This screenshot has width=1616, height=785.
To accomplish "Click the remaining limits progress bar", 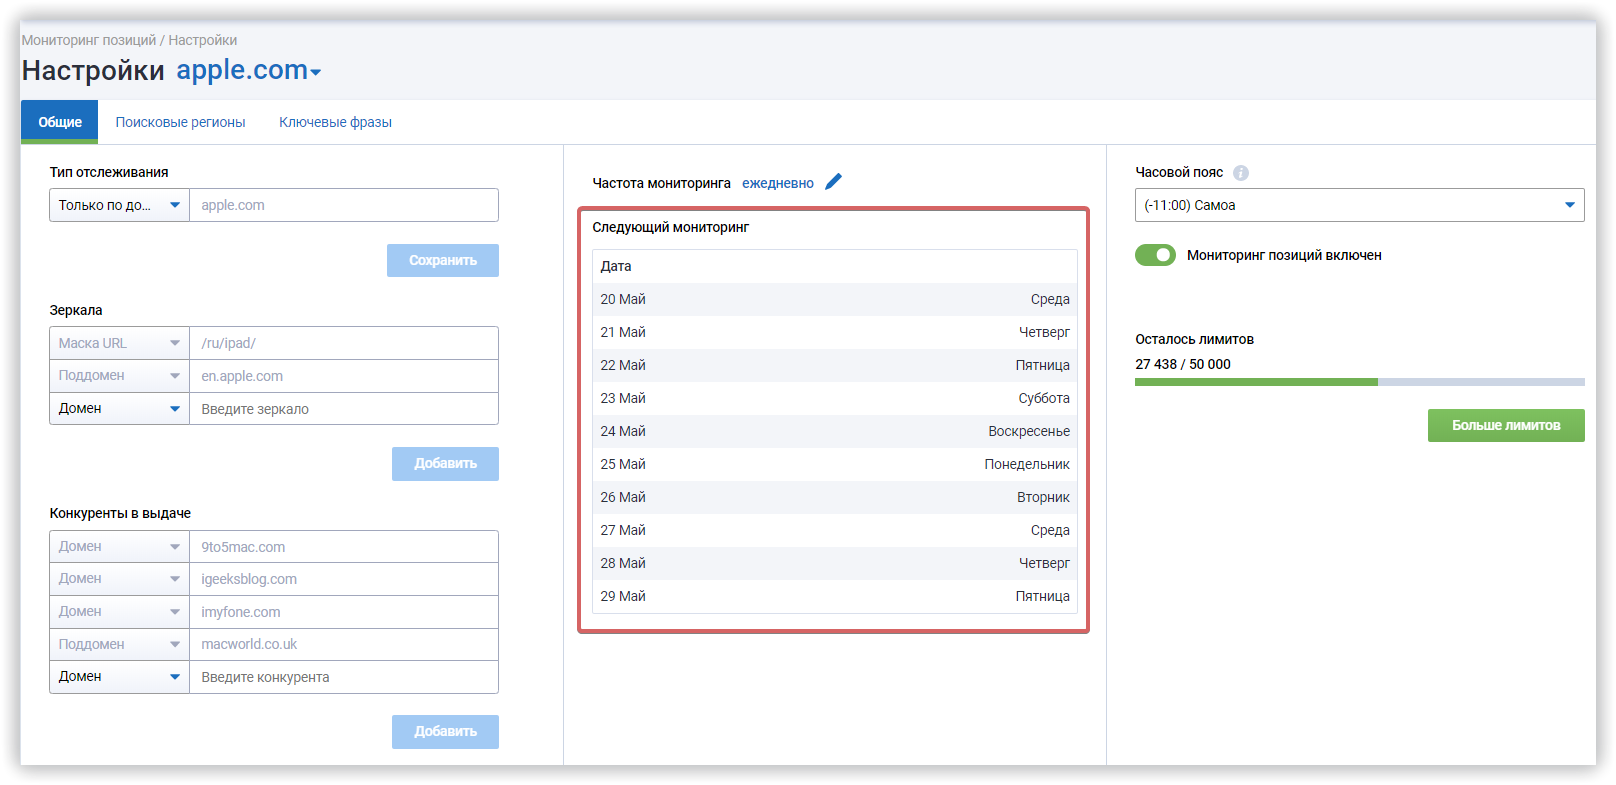I will (x=1359, y=382).
